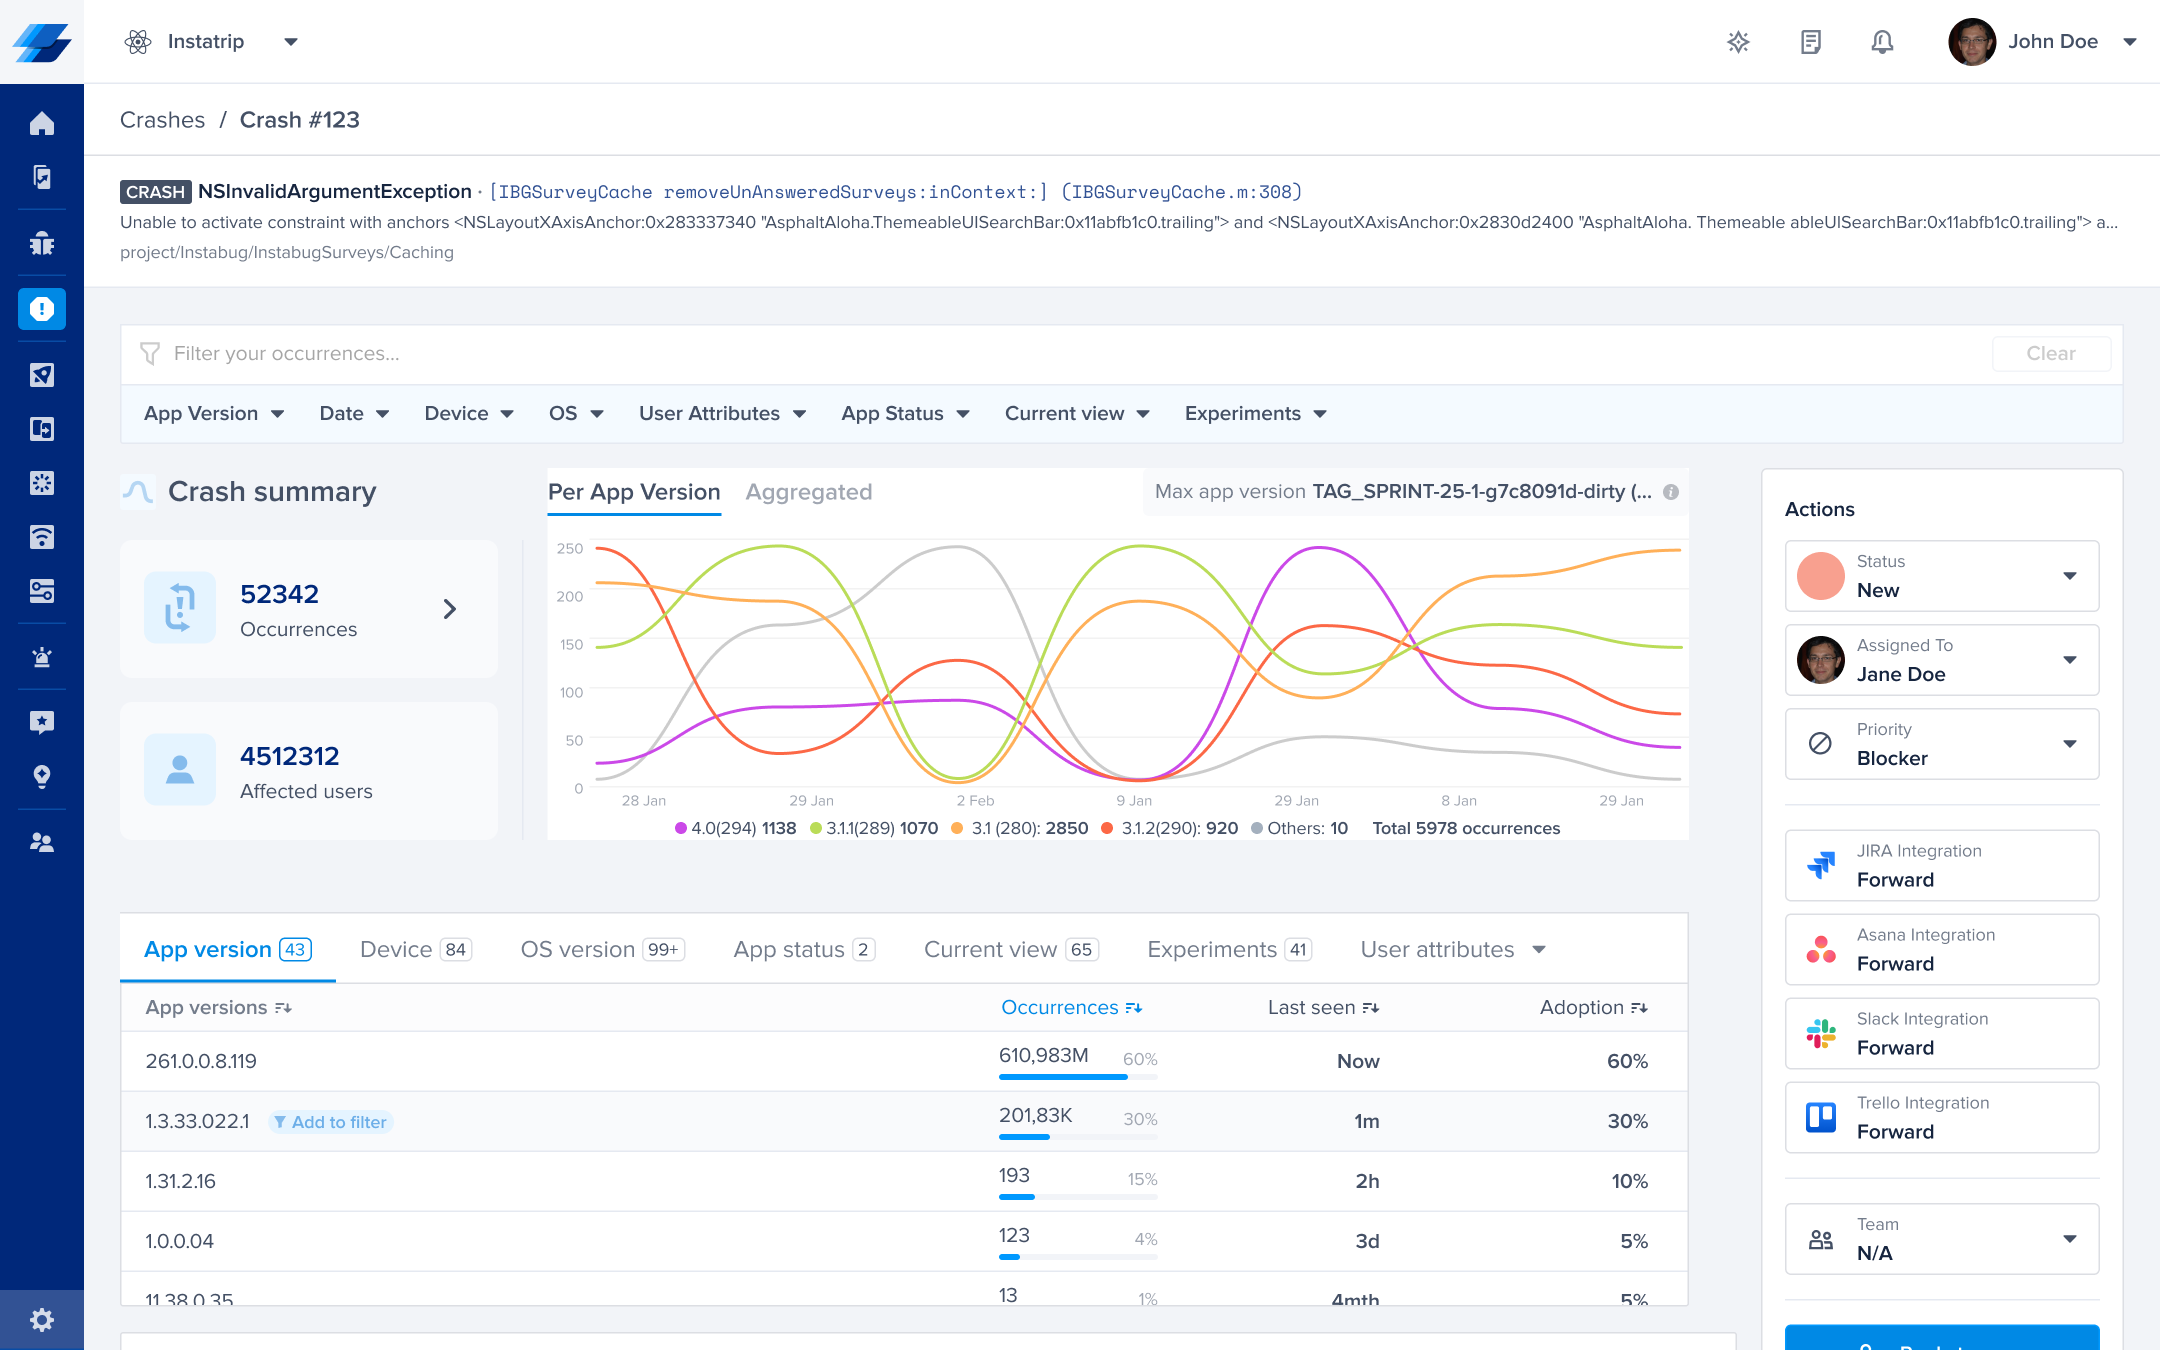The width and height of the screenshot is (2161, 1350).
Task: Switch to the Aggregated chart tab
Action: pos(808,492)
